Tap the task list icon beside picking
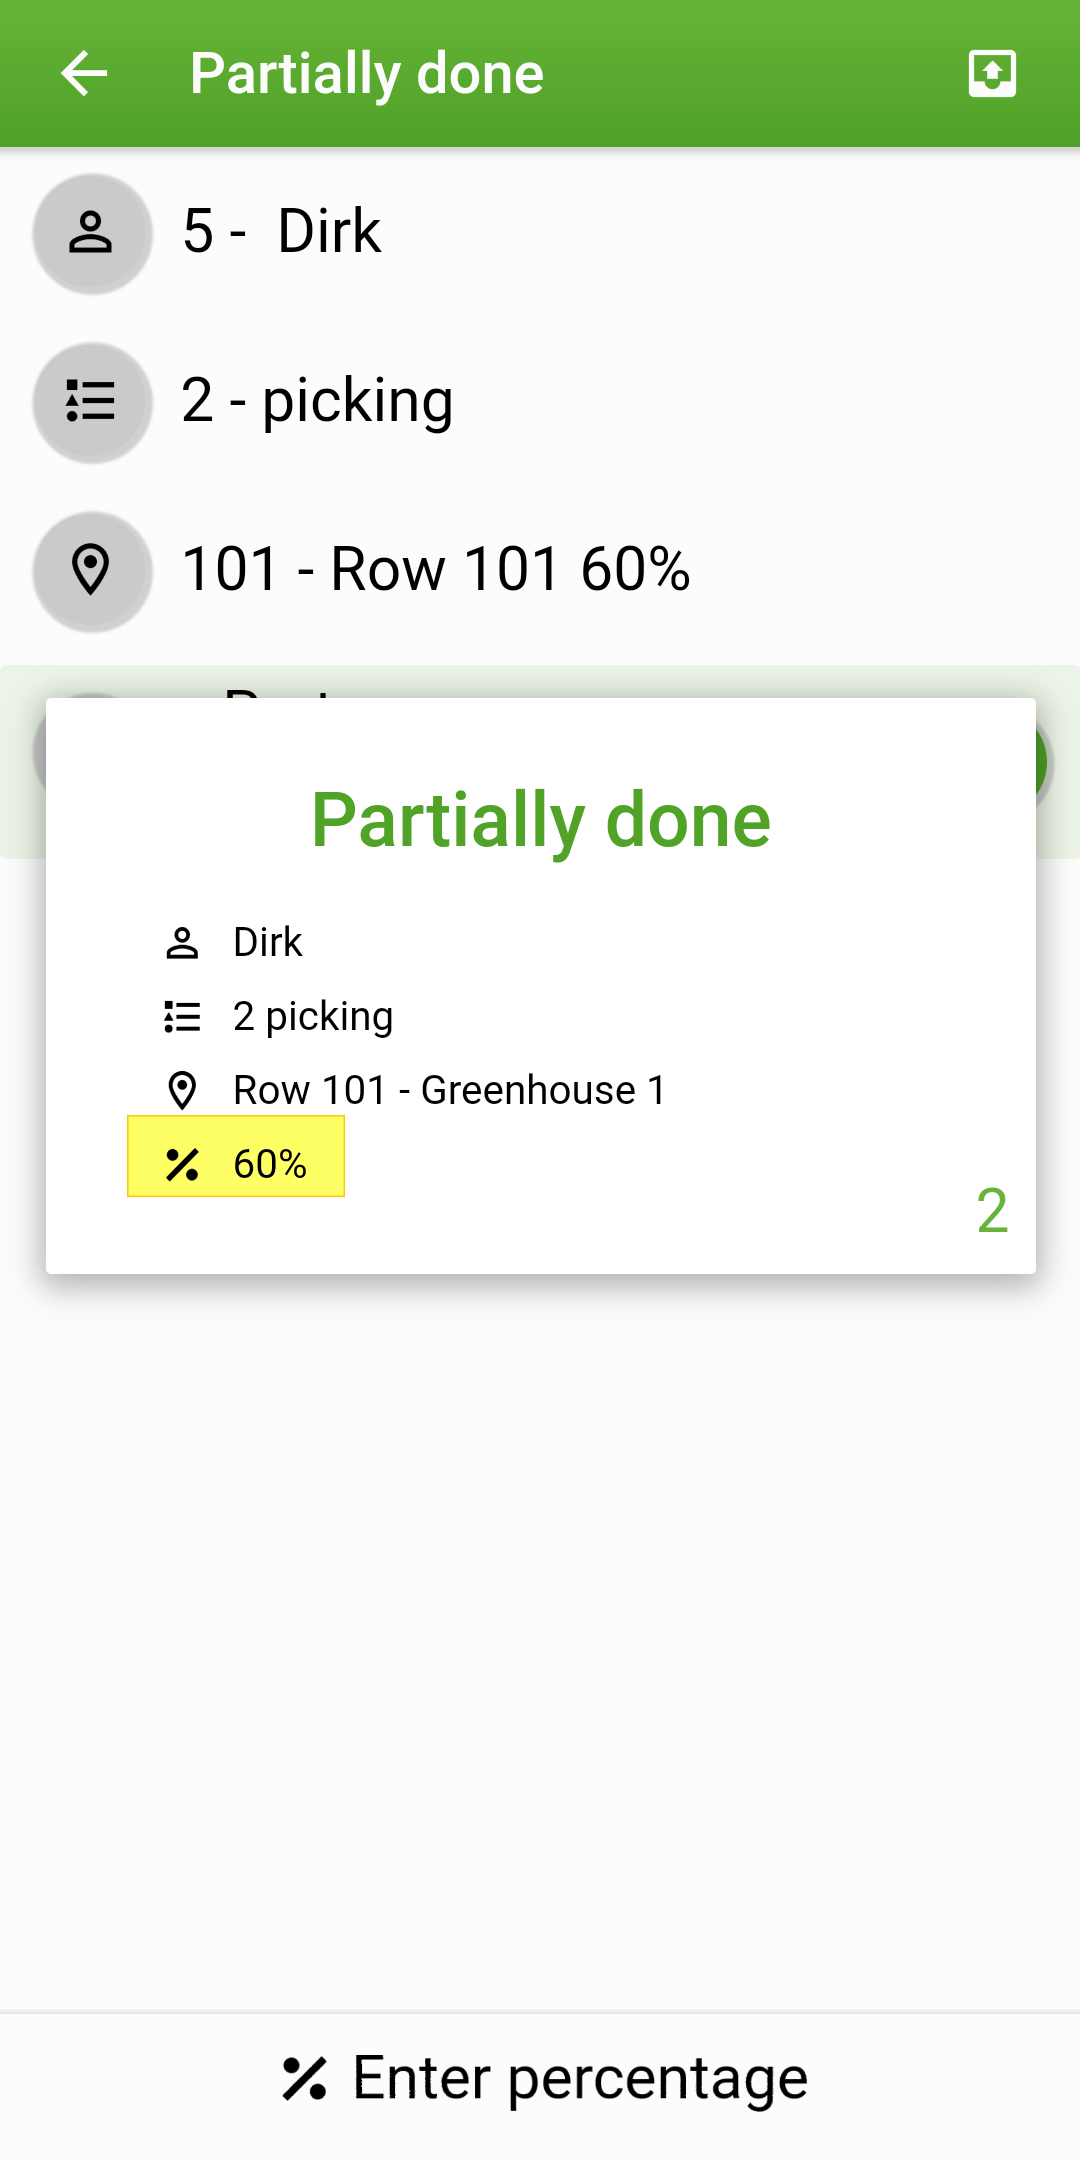This screenshot has width=1080, height=2160. [92, 402]
